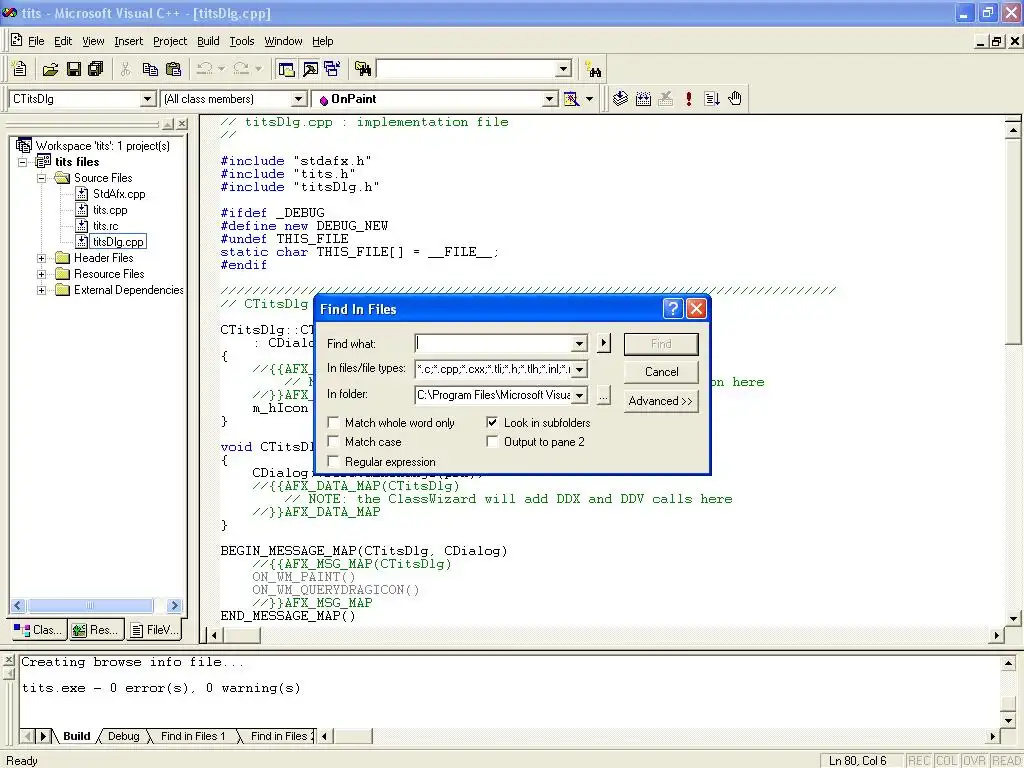Click the workspace pane horizontal scrollbar thumb

coord(90,605)
